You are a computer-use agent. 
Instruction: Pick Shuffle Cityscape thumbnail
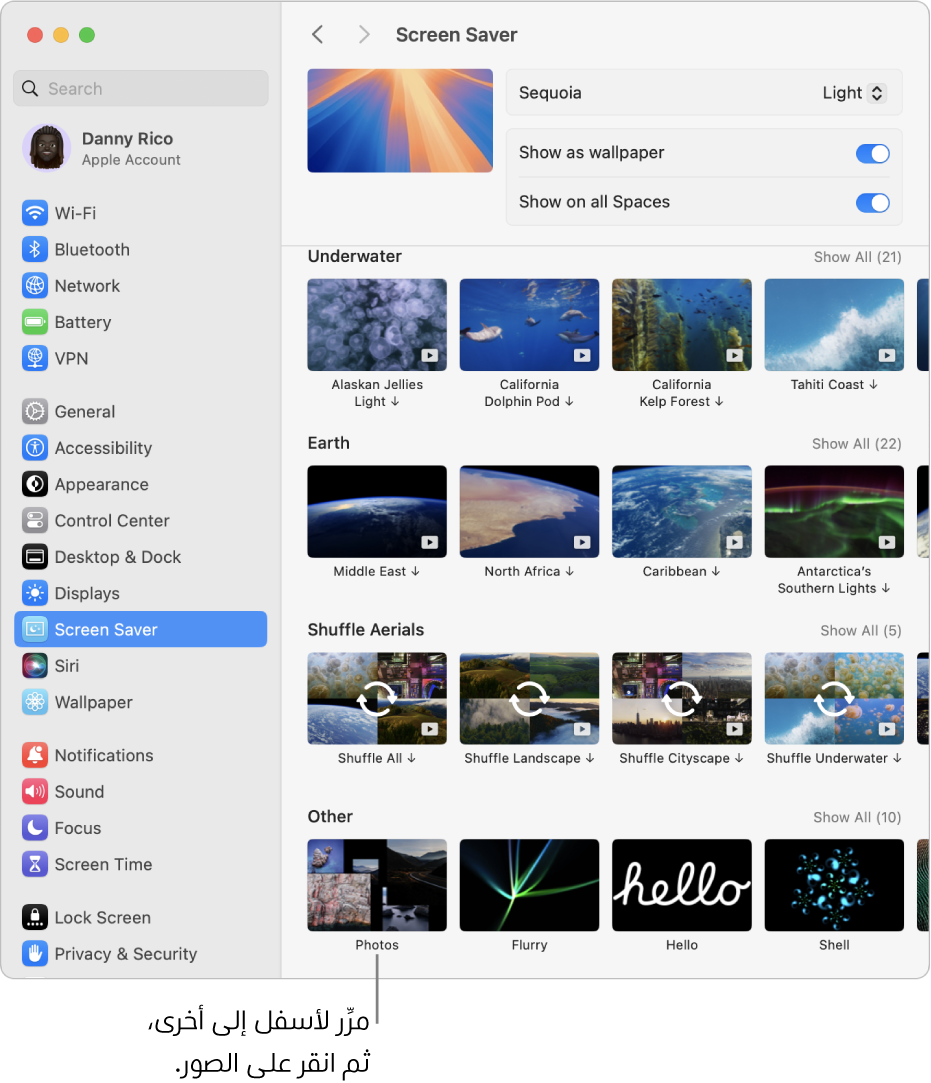click(682, 698)
